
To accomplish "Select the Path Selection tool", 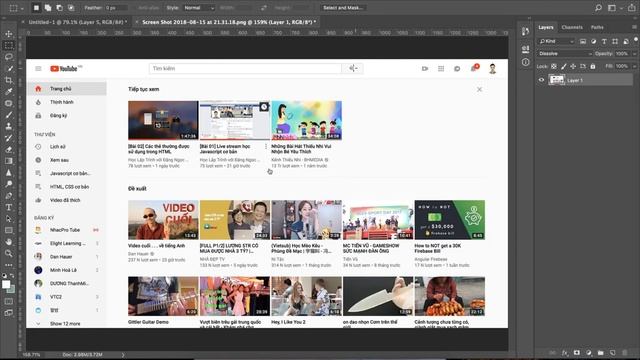I will [x=9, y=219].
